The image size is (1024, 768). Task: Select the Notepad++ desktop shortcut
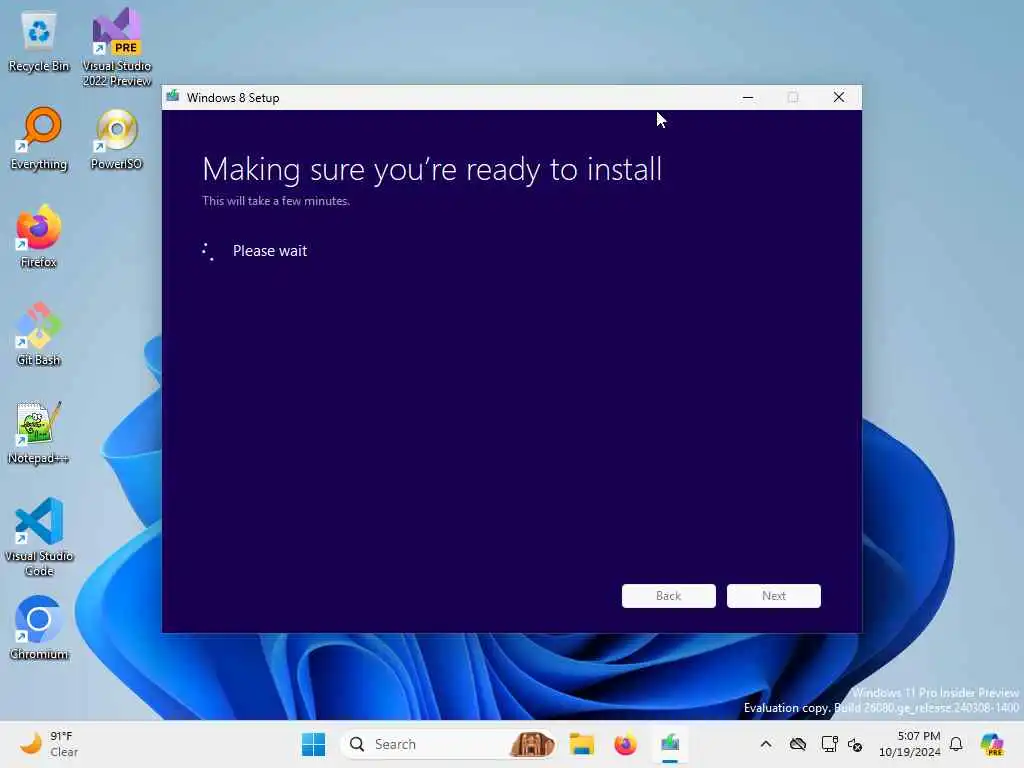point(39,432)
